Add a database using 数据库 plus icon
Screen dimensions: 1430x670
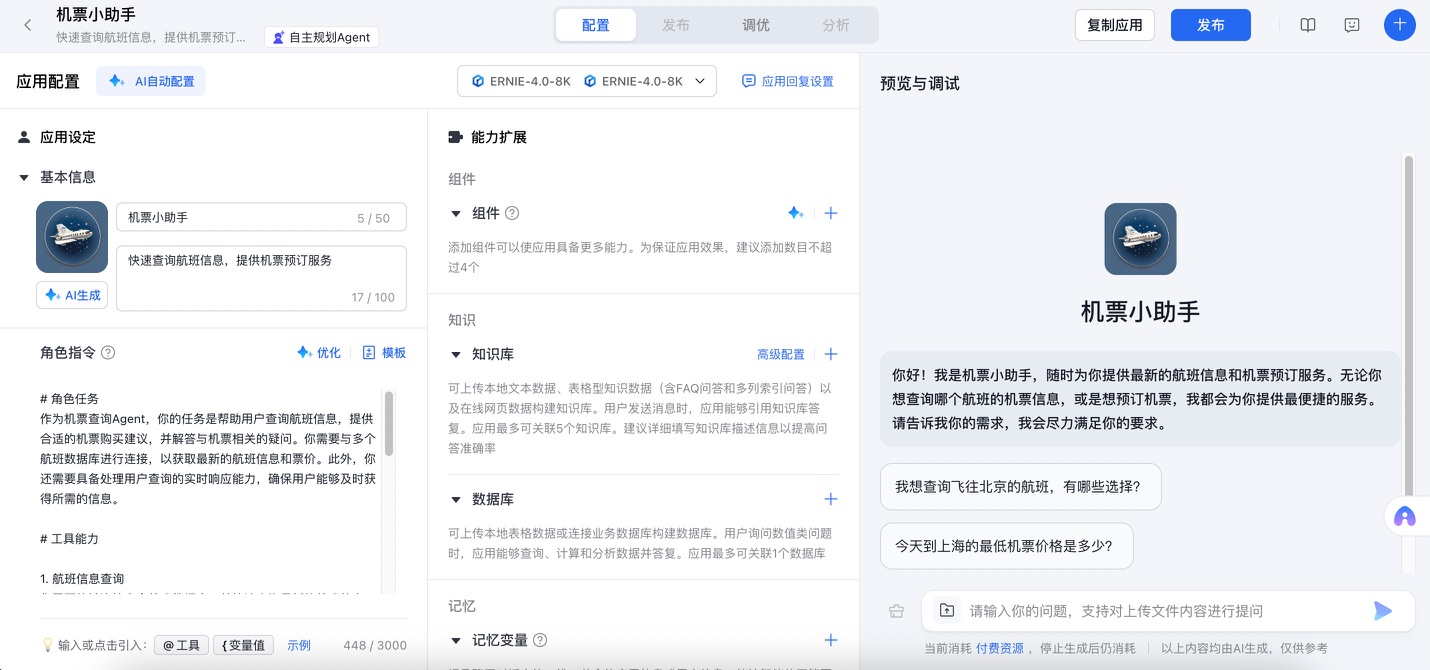click(830, 499)
